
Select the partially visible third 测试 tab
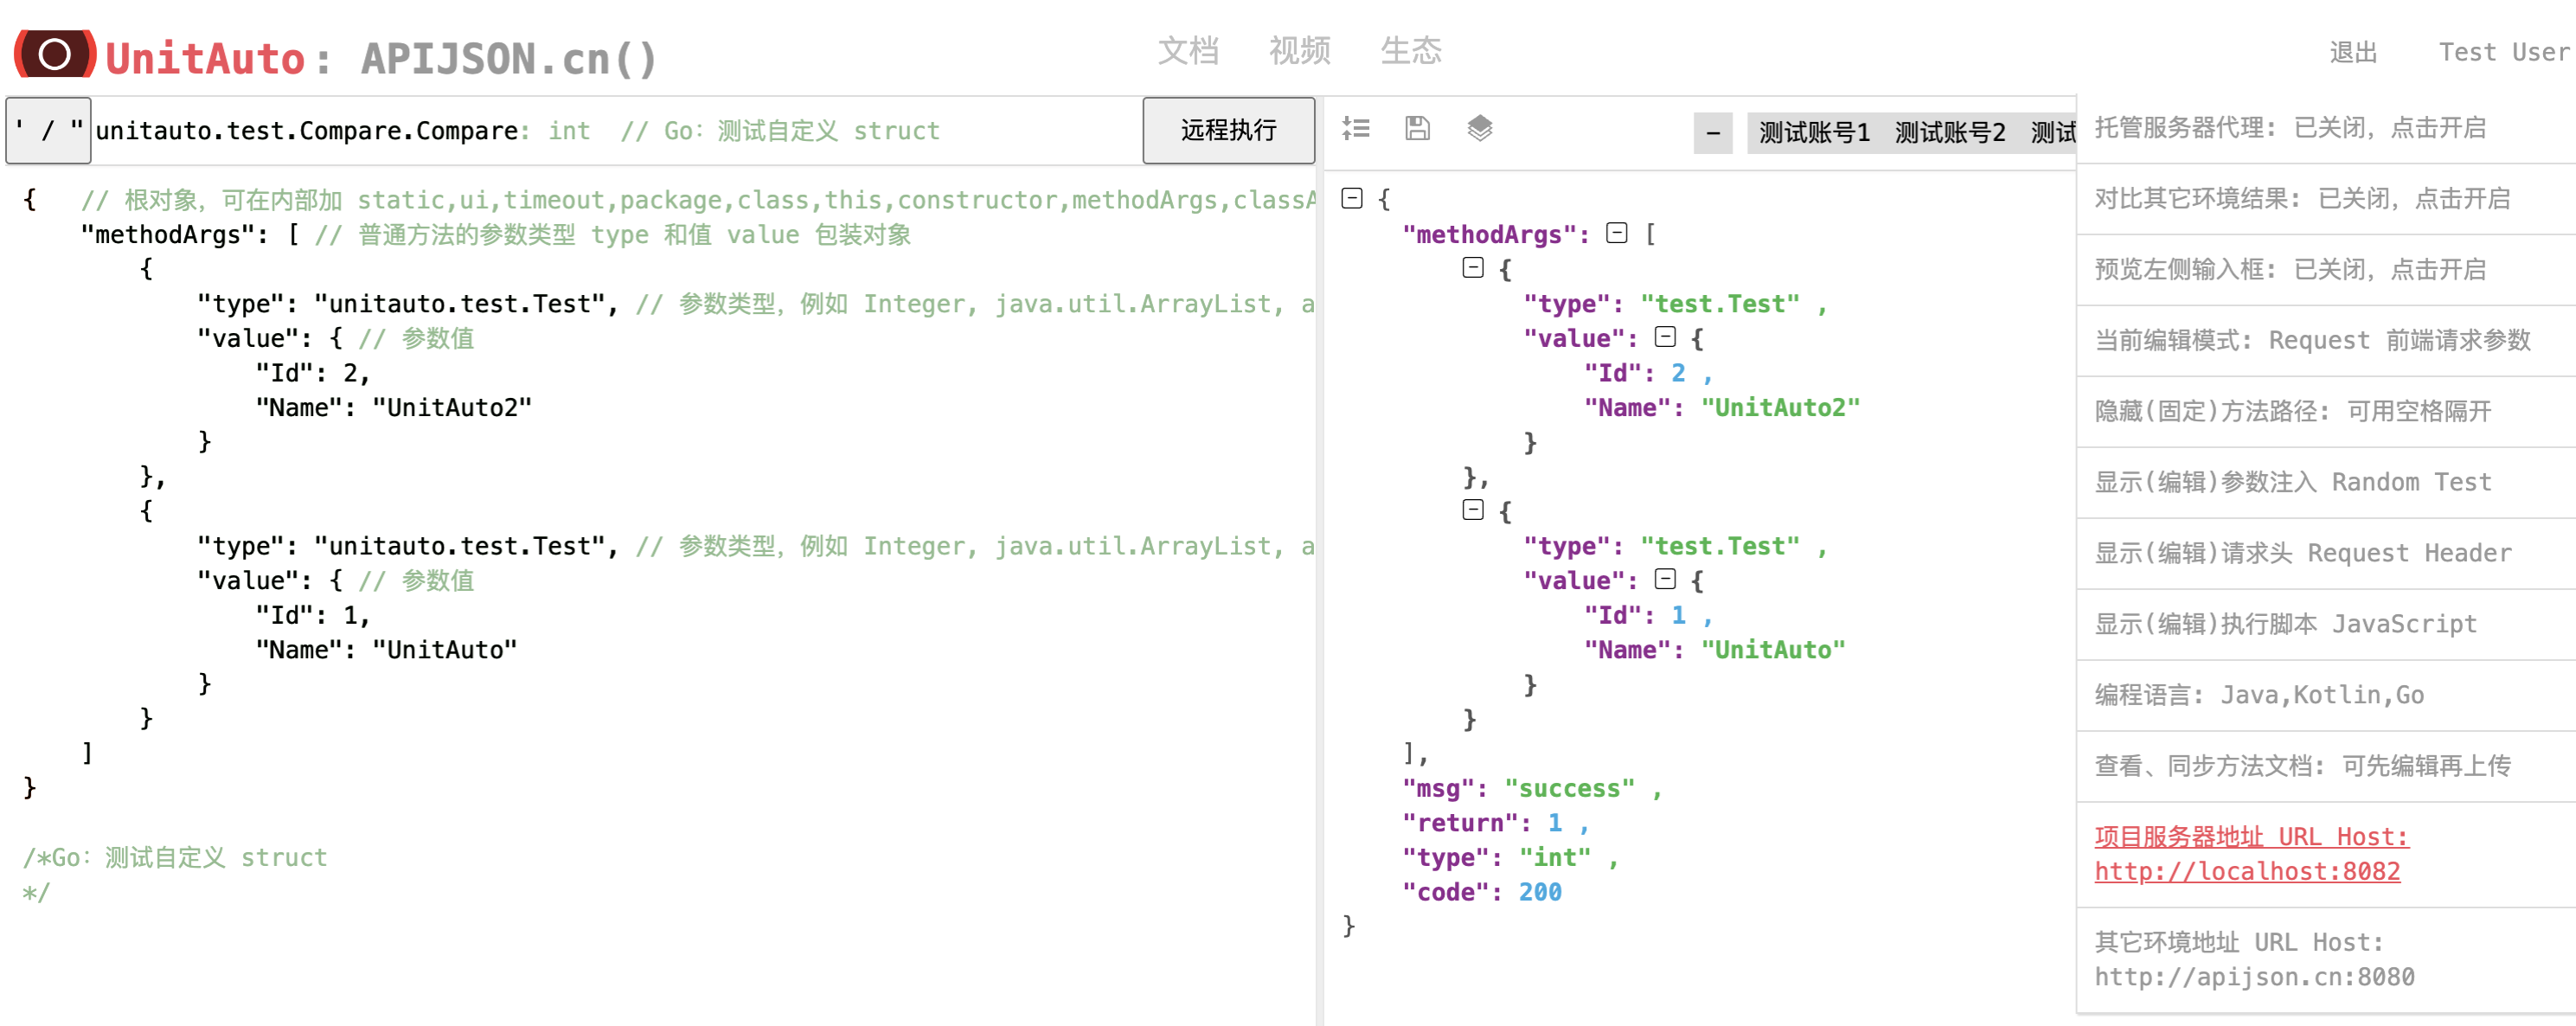coord(2052,132)
